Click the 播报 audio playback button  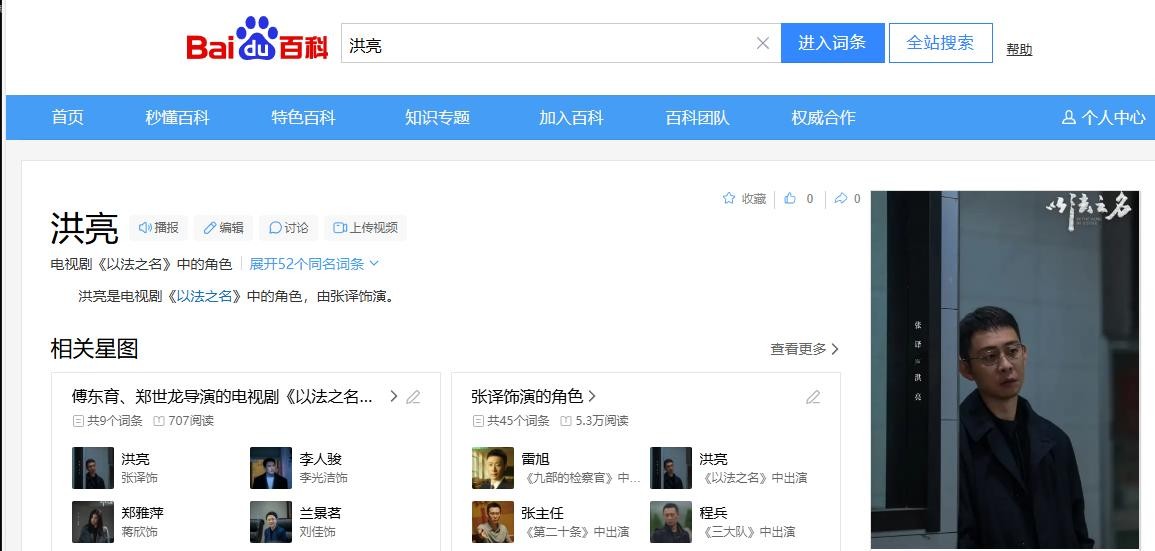[158, 228]
